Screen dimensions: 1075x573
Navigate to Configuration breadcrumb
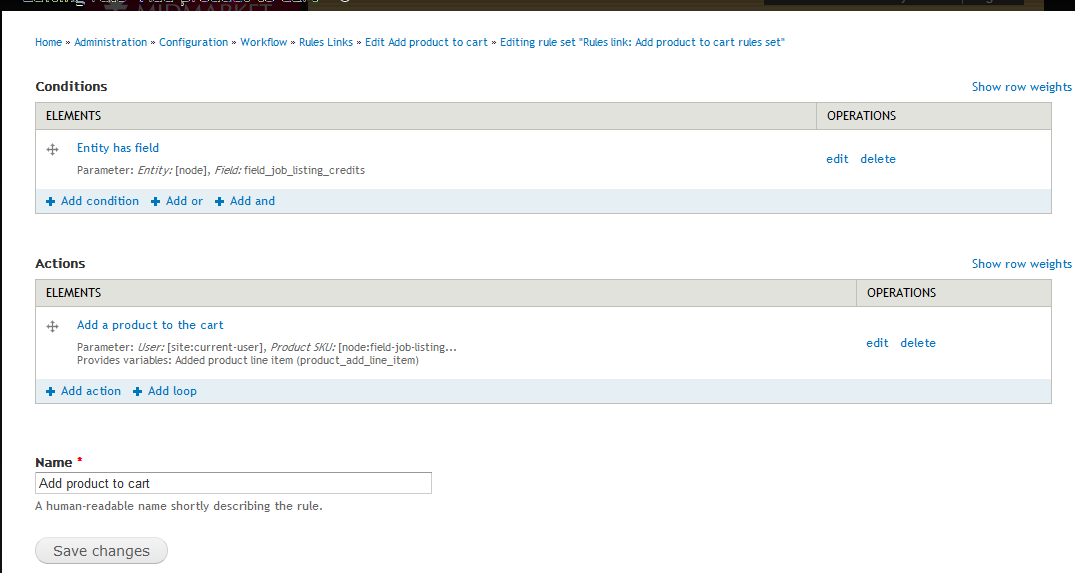coord(193,42)
